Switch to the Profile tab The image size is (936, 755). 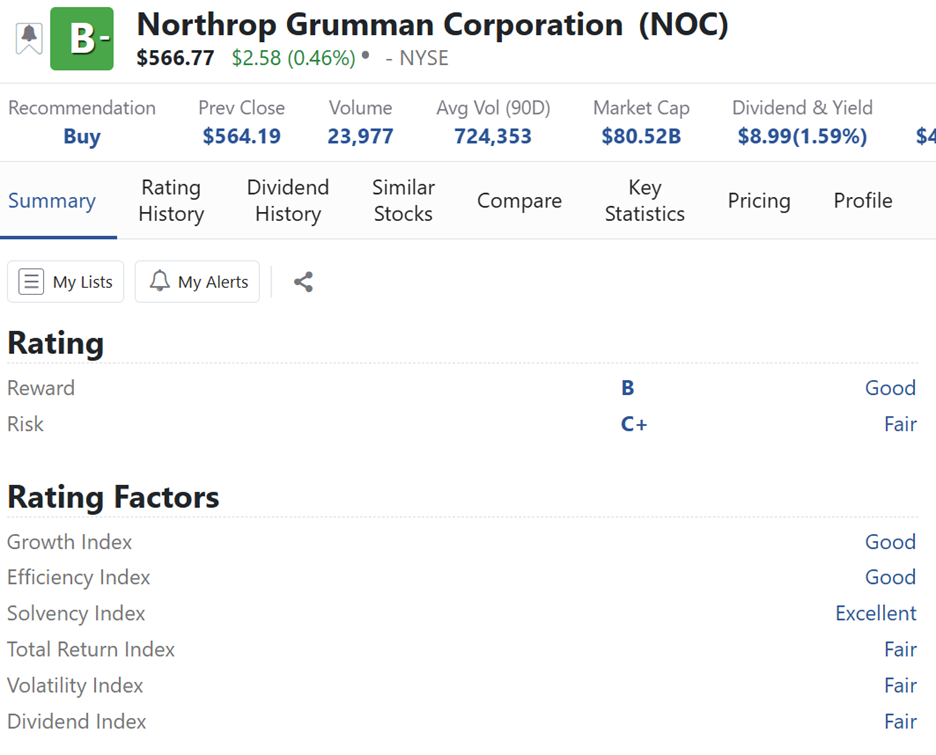[x=863, y=201]
